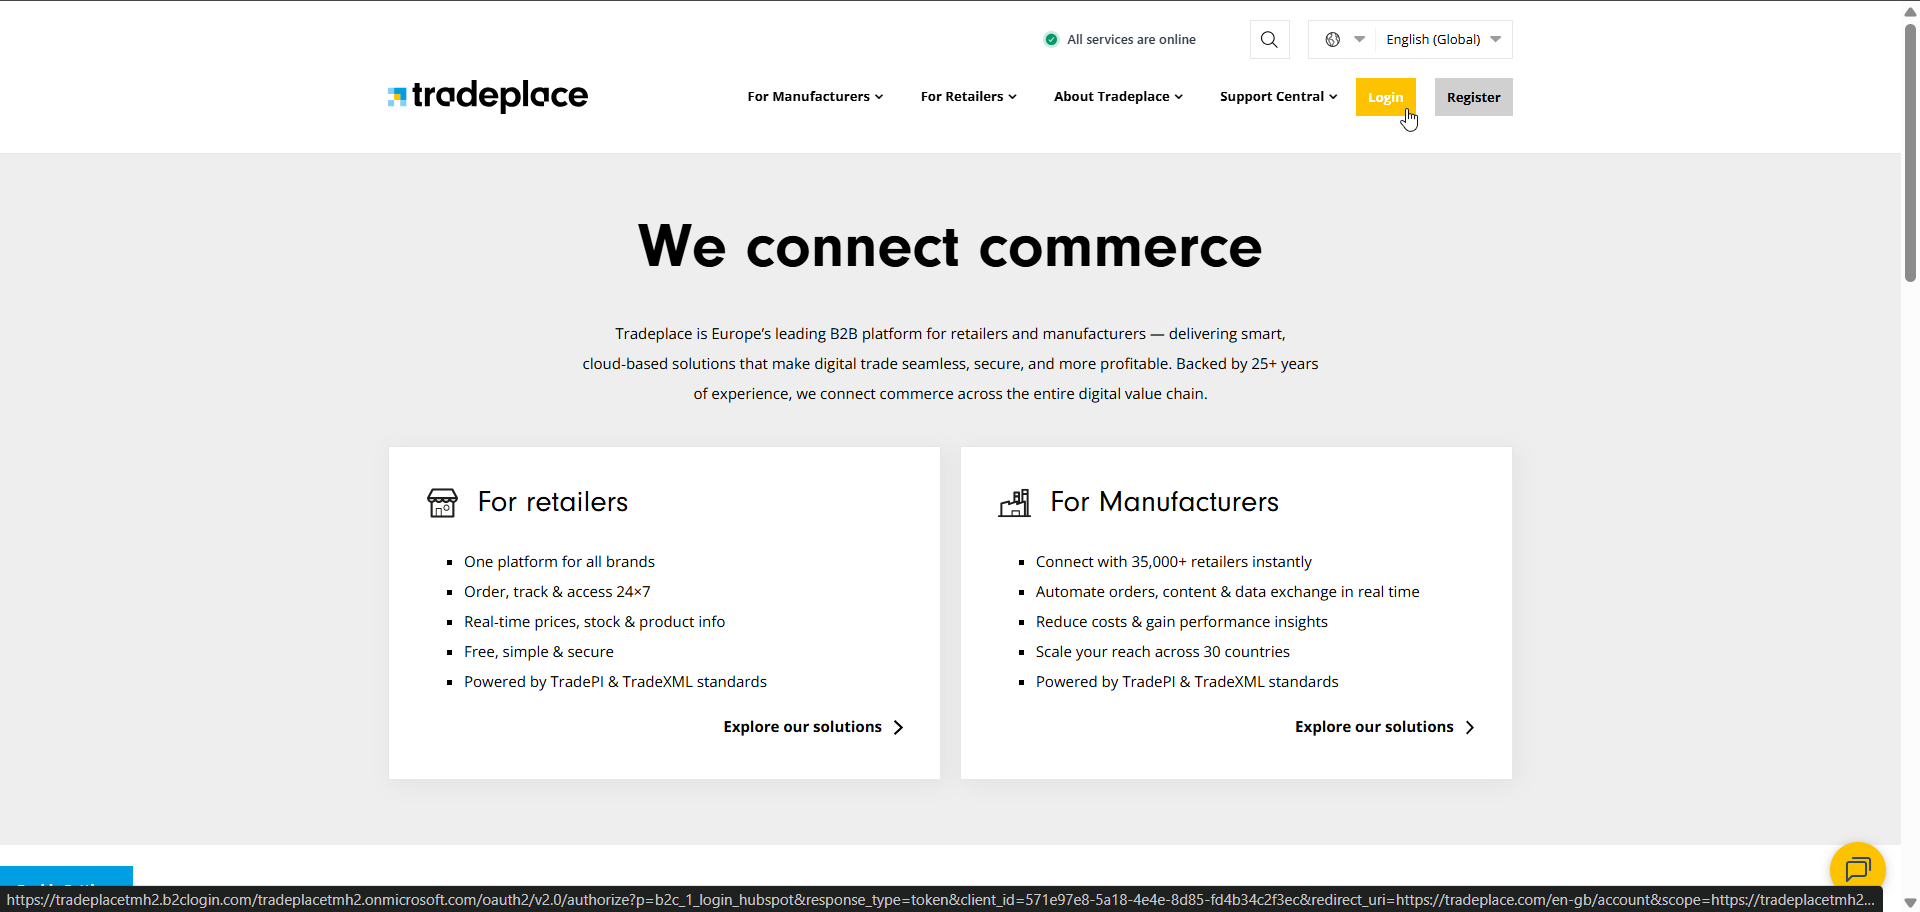Click the vertical page scrollbar thumb
This screenshot has width=1920, height=912.
(1910, 150)
